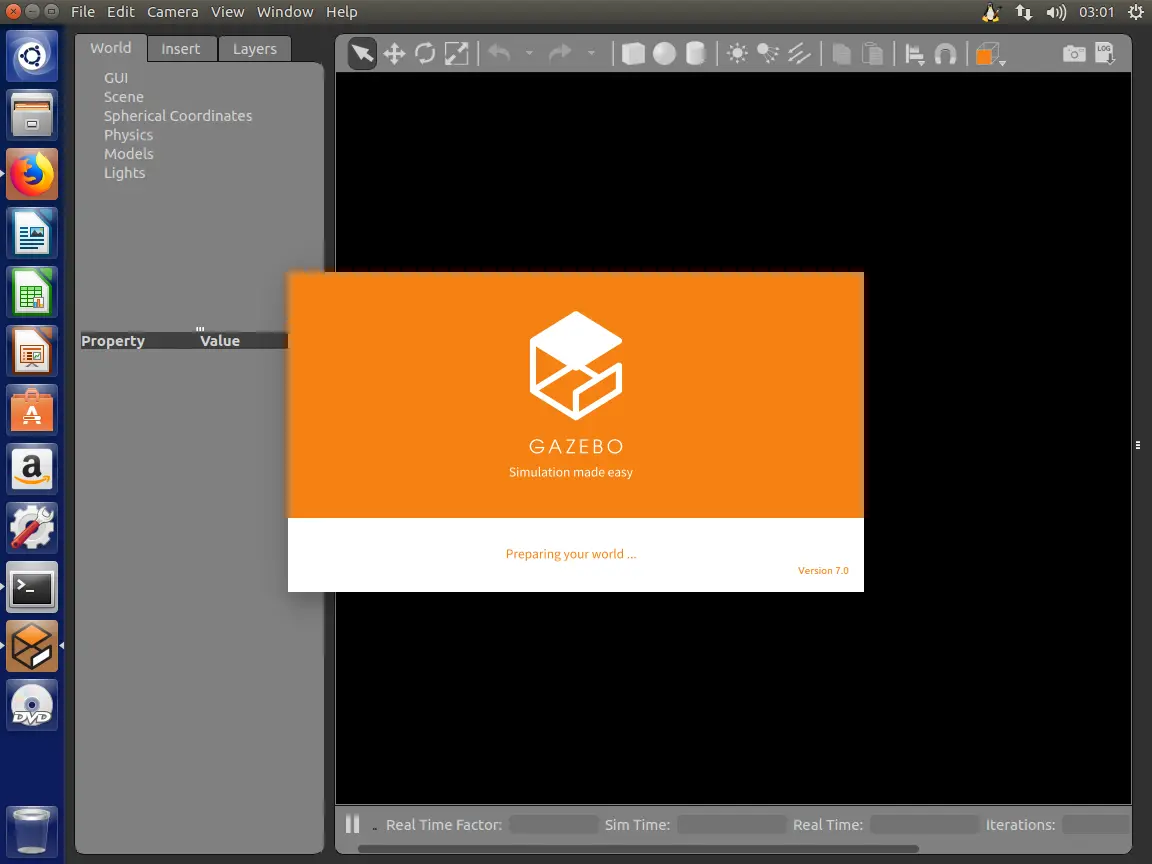Image resolution: width=1152 pixels, height=864 pixels.
Task: Open the data logging tool
Action: (1105, 54)
